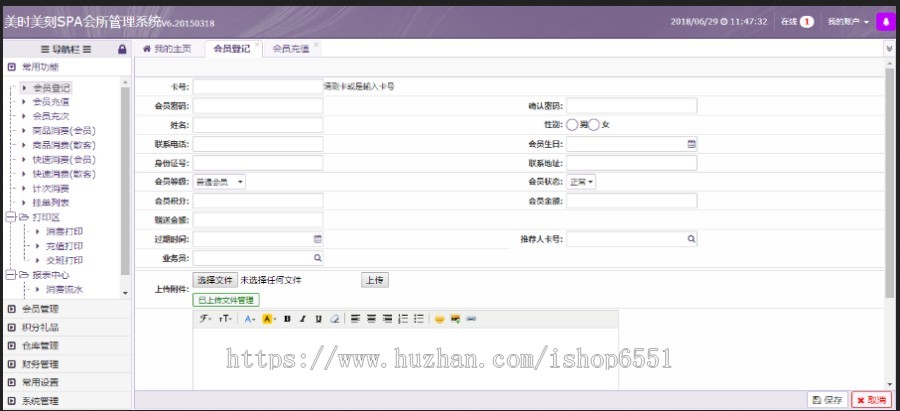The height and width of the screenshot is (411, 900).
Task: Click the remove formatting eraser icon
Action: (x=335, y=319)
